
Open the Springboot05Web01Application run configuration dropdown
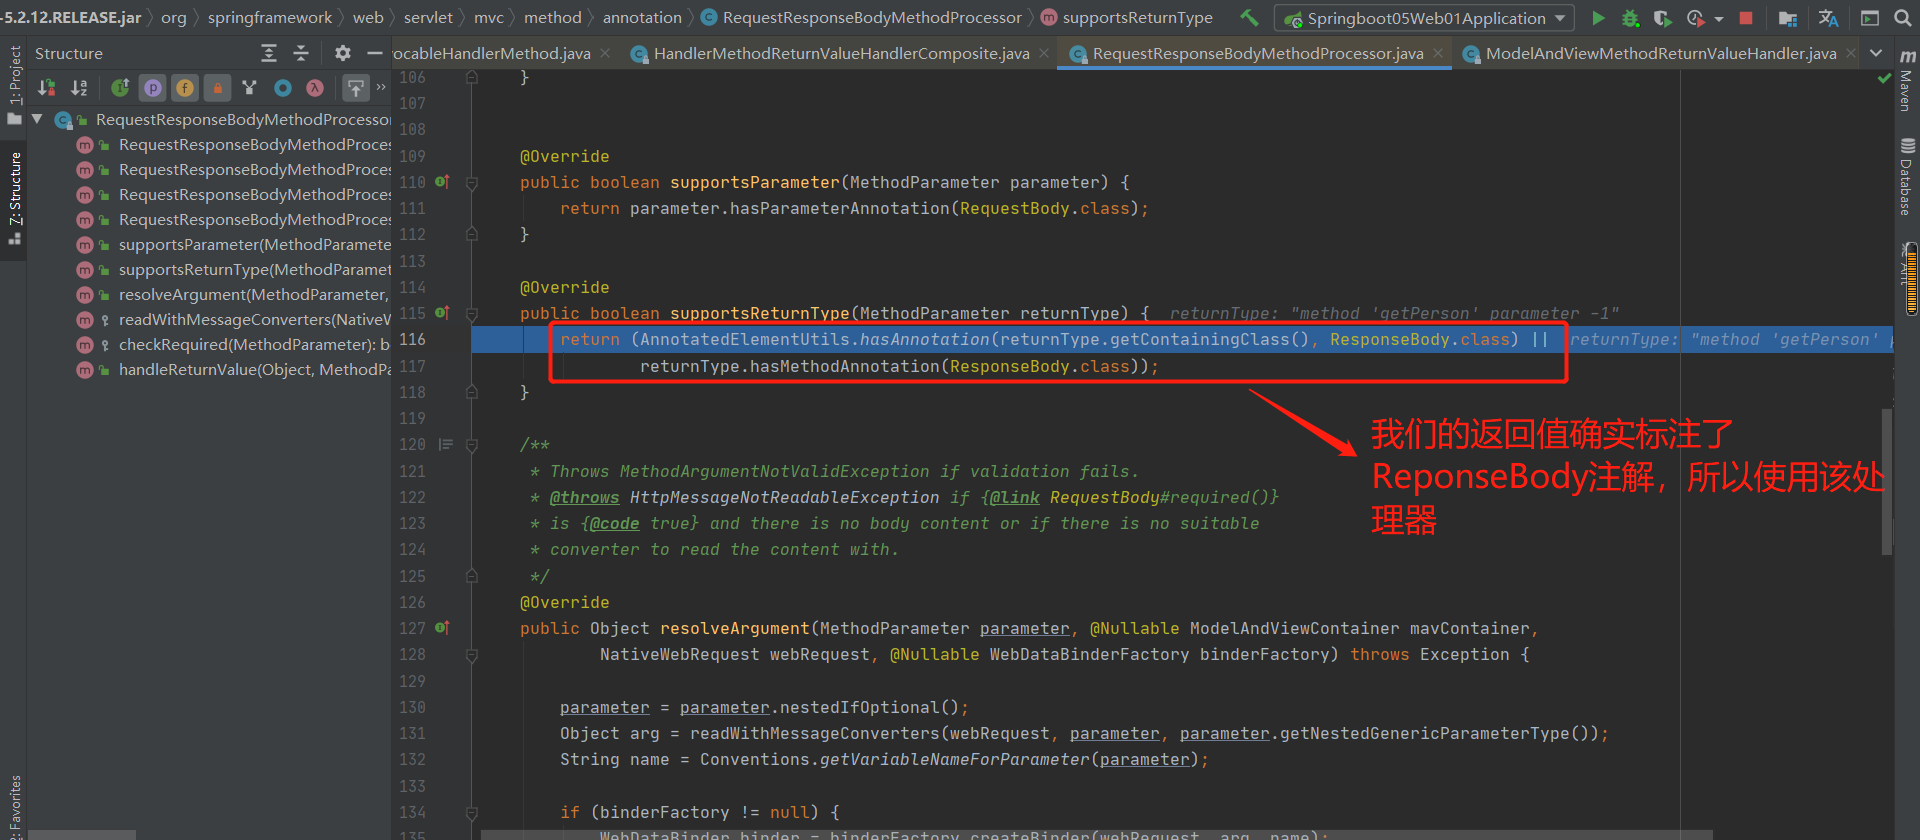coord(1425,18)
